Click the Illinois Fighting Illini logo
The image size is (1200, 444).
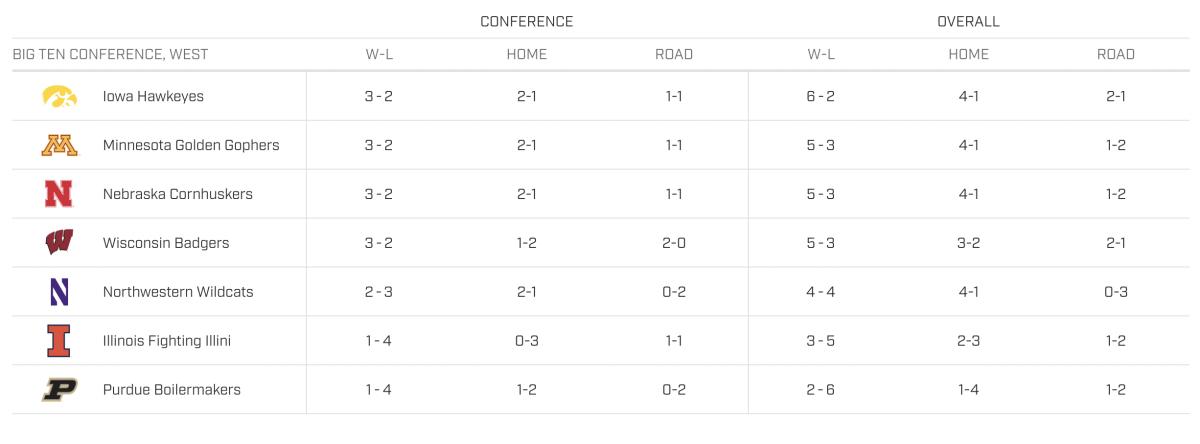click(x=59, y=341)
